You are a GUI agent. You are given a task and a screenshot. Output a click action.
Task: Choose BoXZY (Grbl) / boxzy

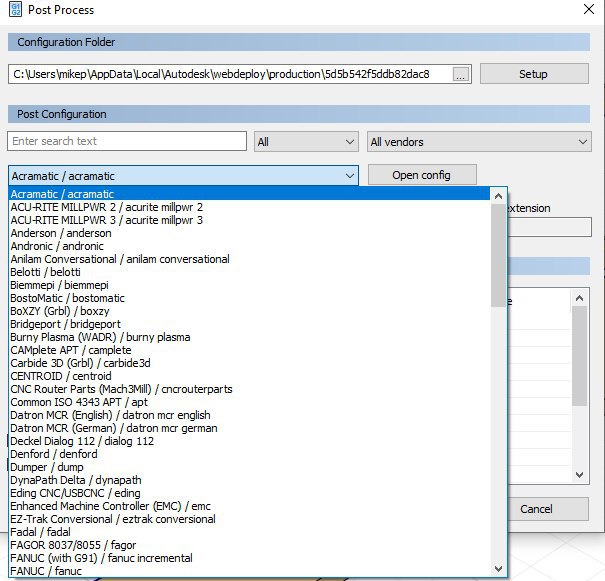point(249,311)
